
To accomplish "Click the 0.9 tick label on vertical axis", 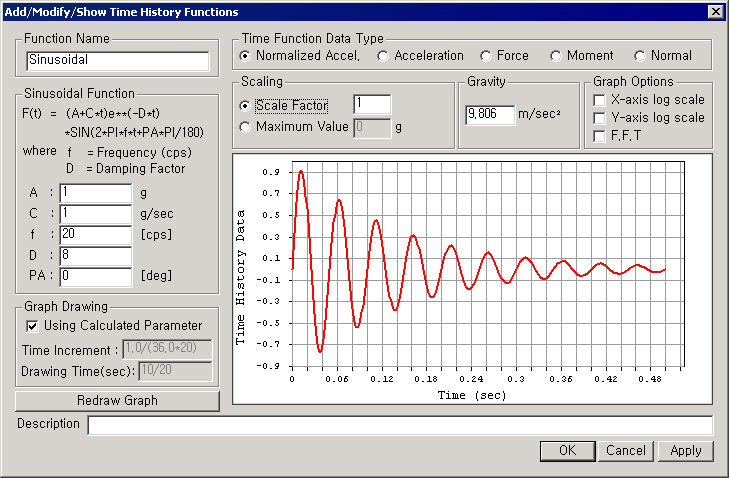I will click(x=271, y=172).
